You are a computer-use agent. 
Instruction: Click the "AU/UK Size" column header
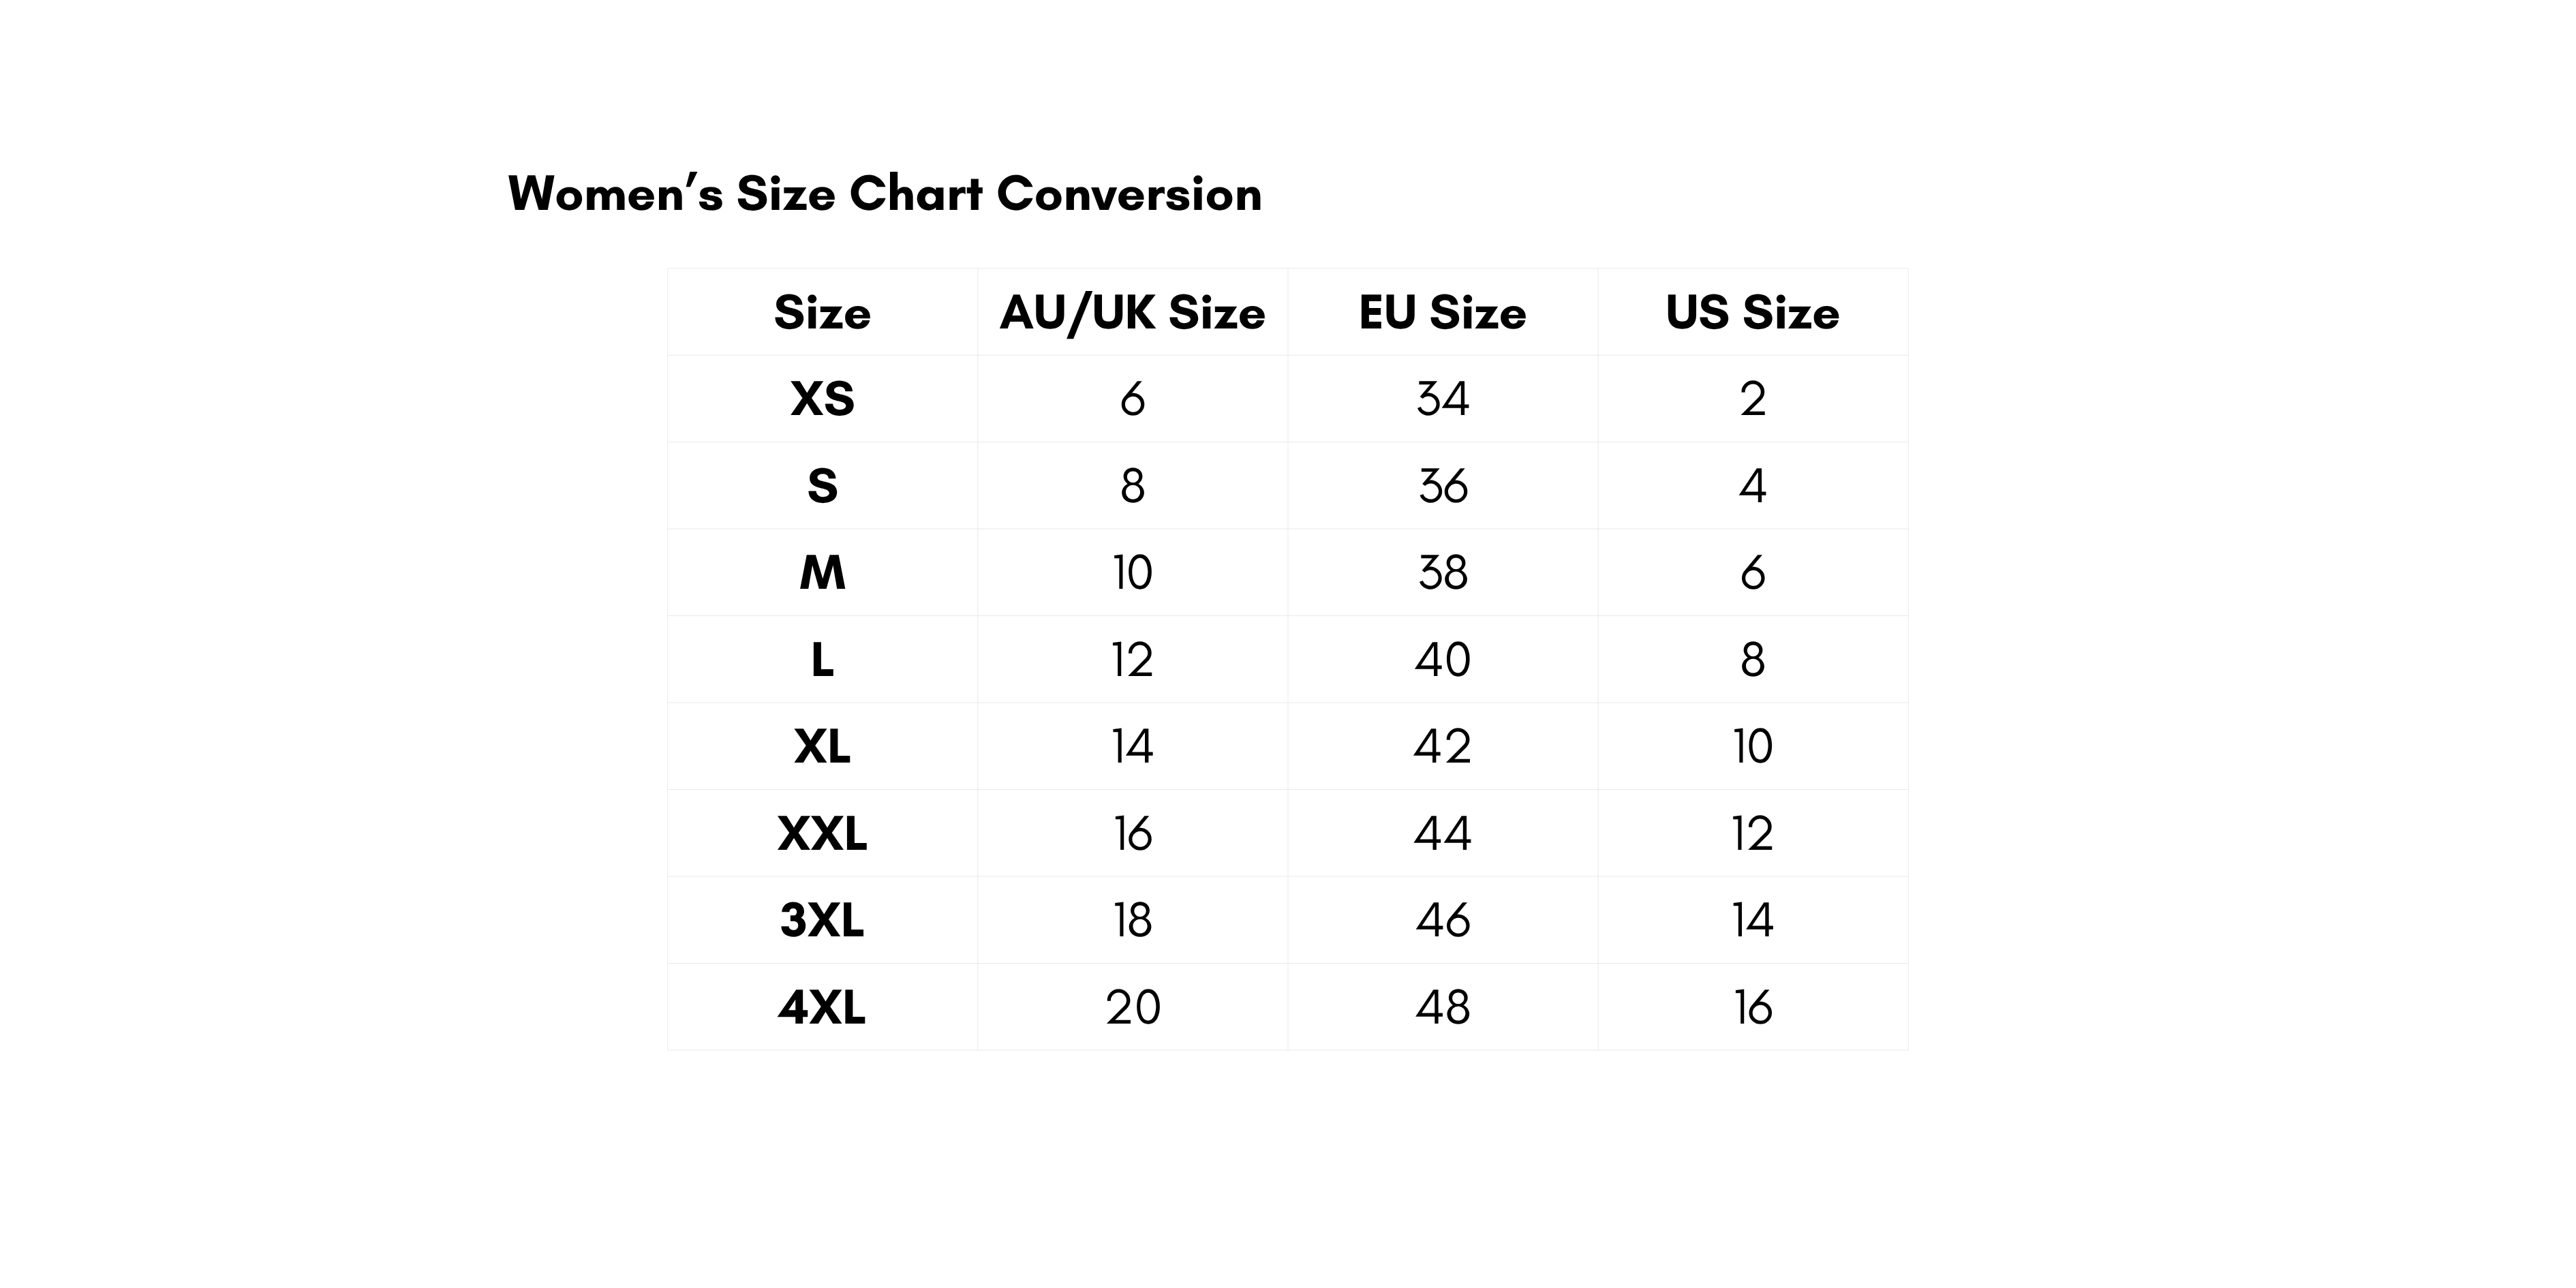tap(1132, 313)
